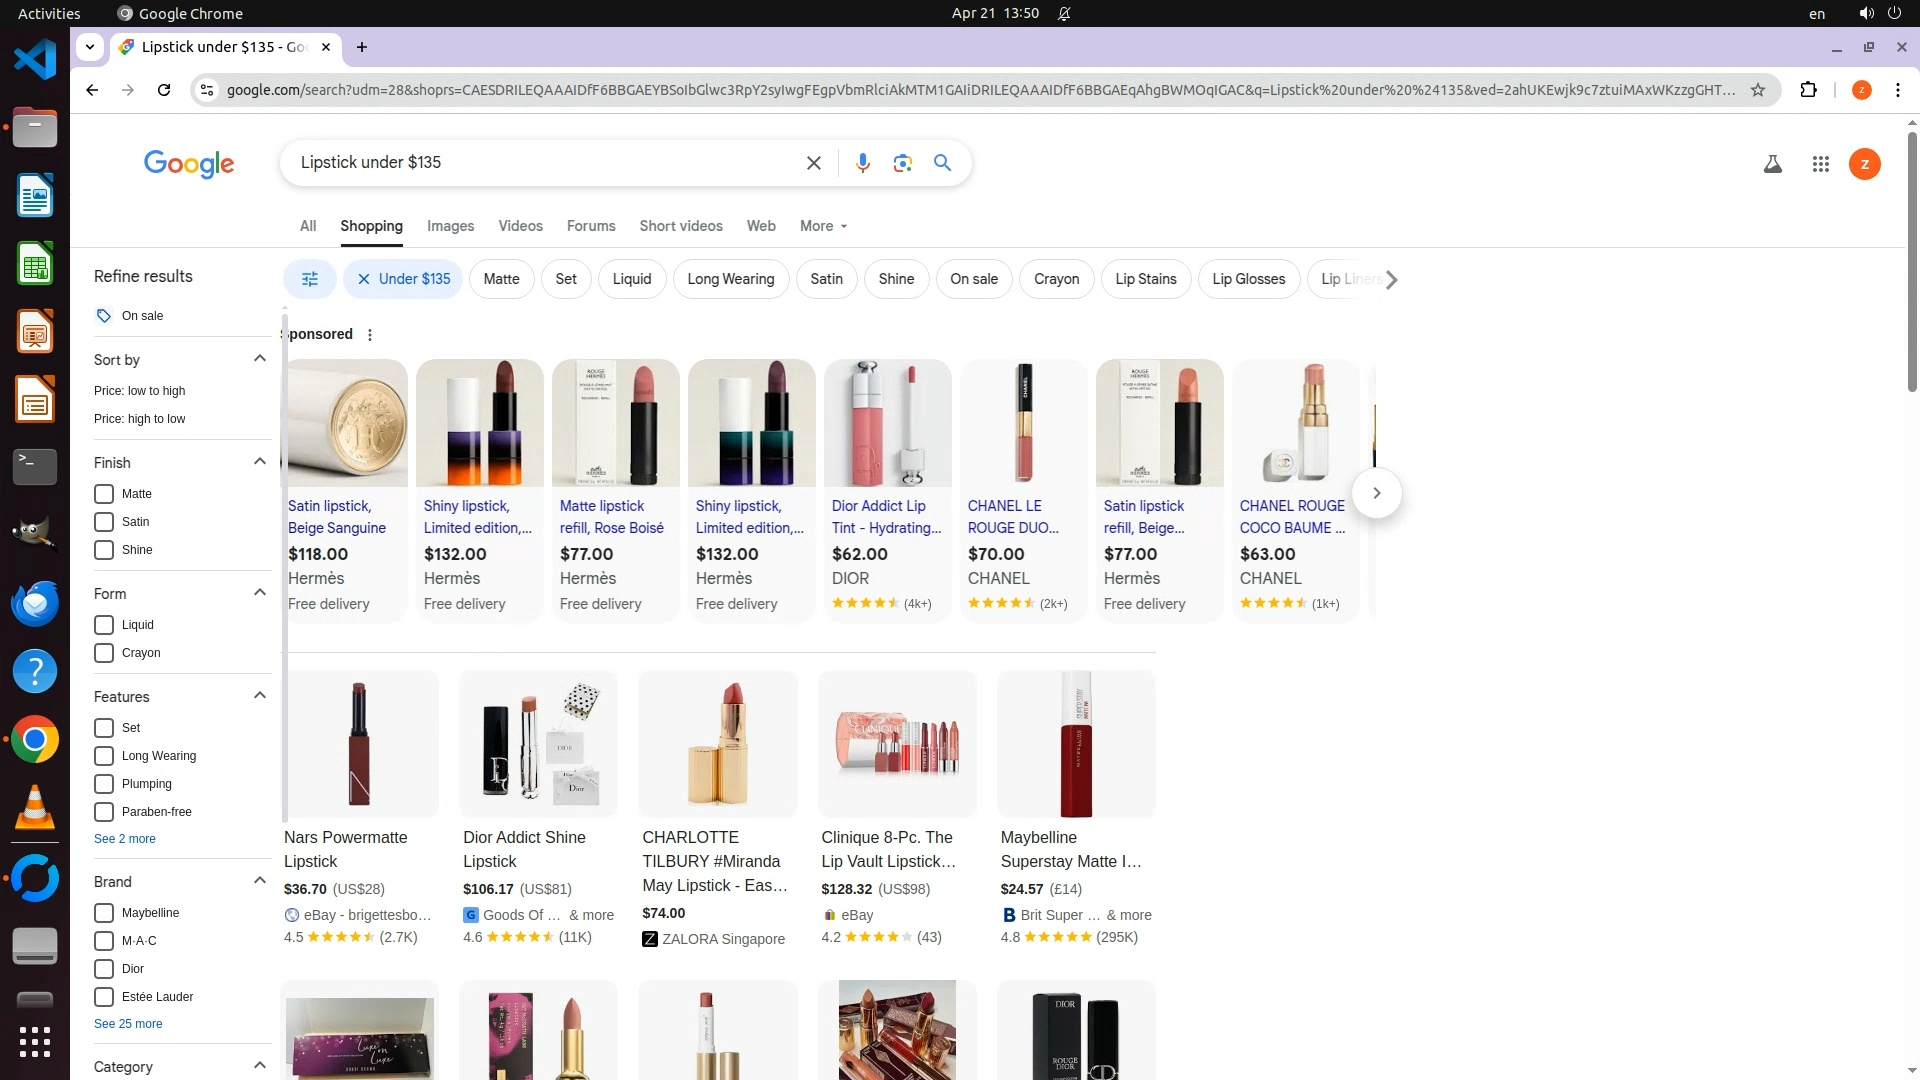Screen dimensions: 1920x1080
Task: Sort by Price: low to high
Action: coord(139,391)
